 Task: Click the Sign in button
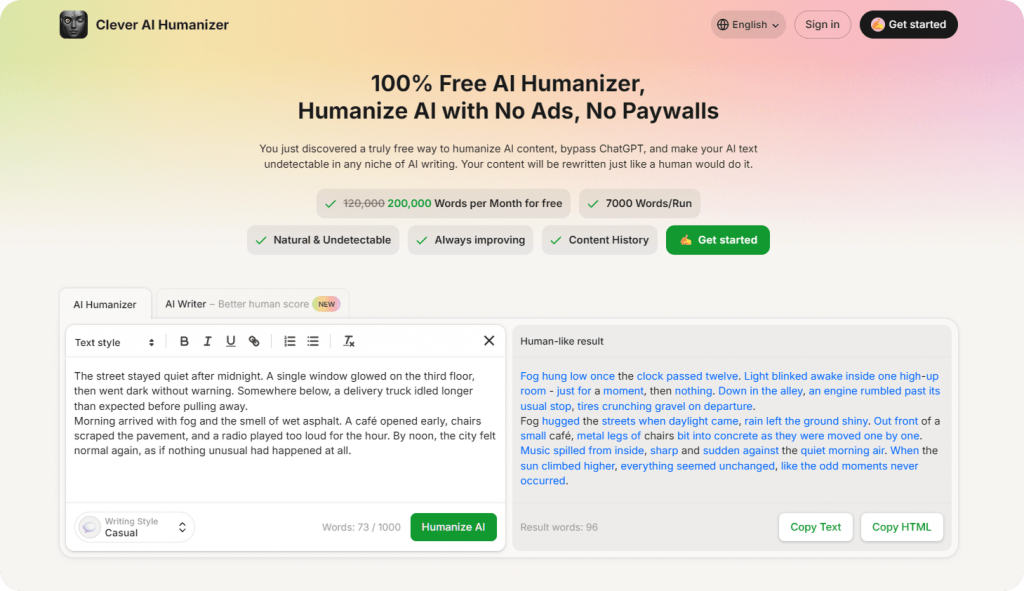click(822, 25)
